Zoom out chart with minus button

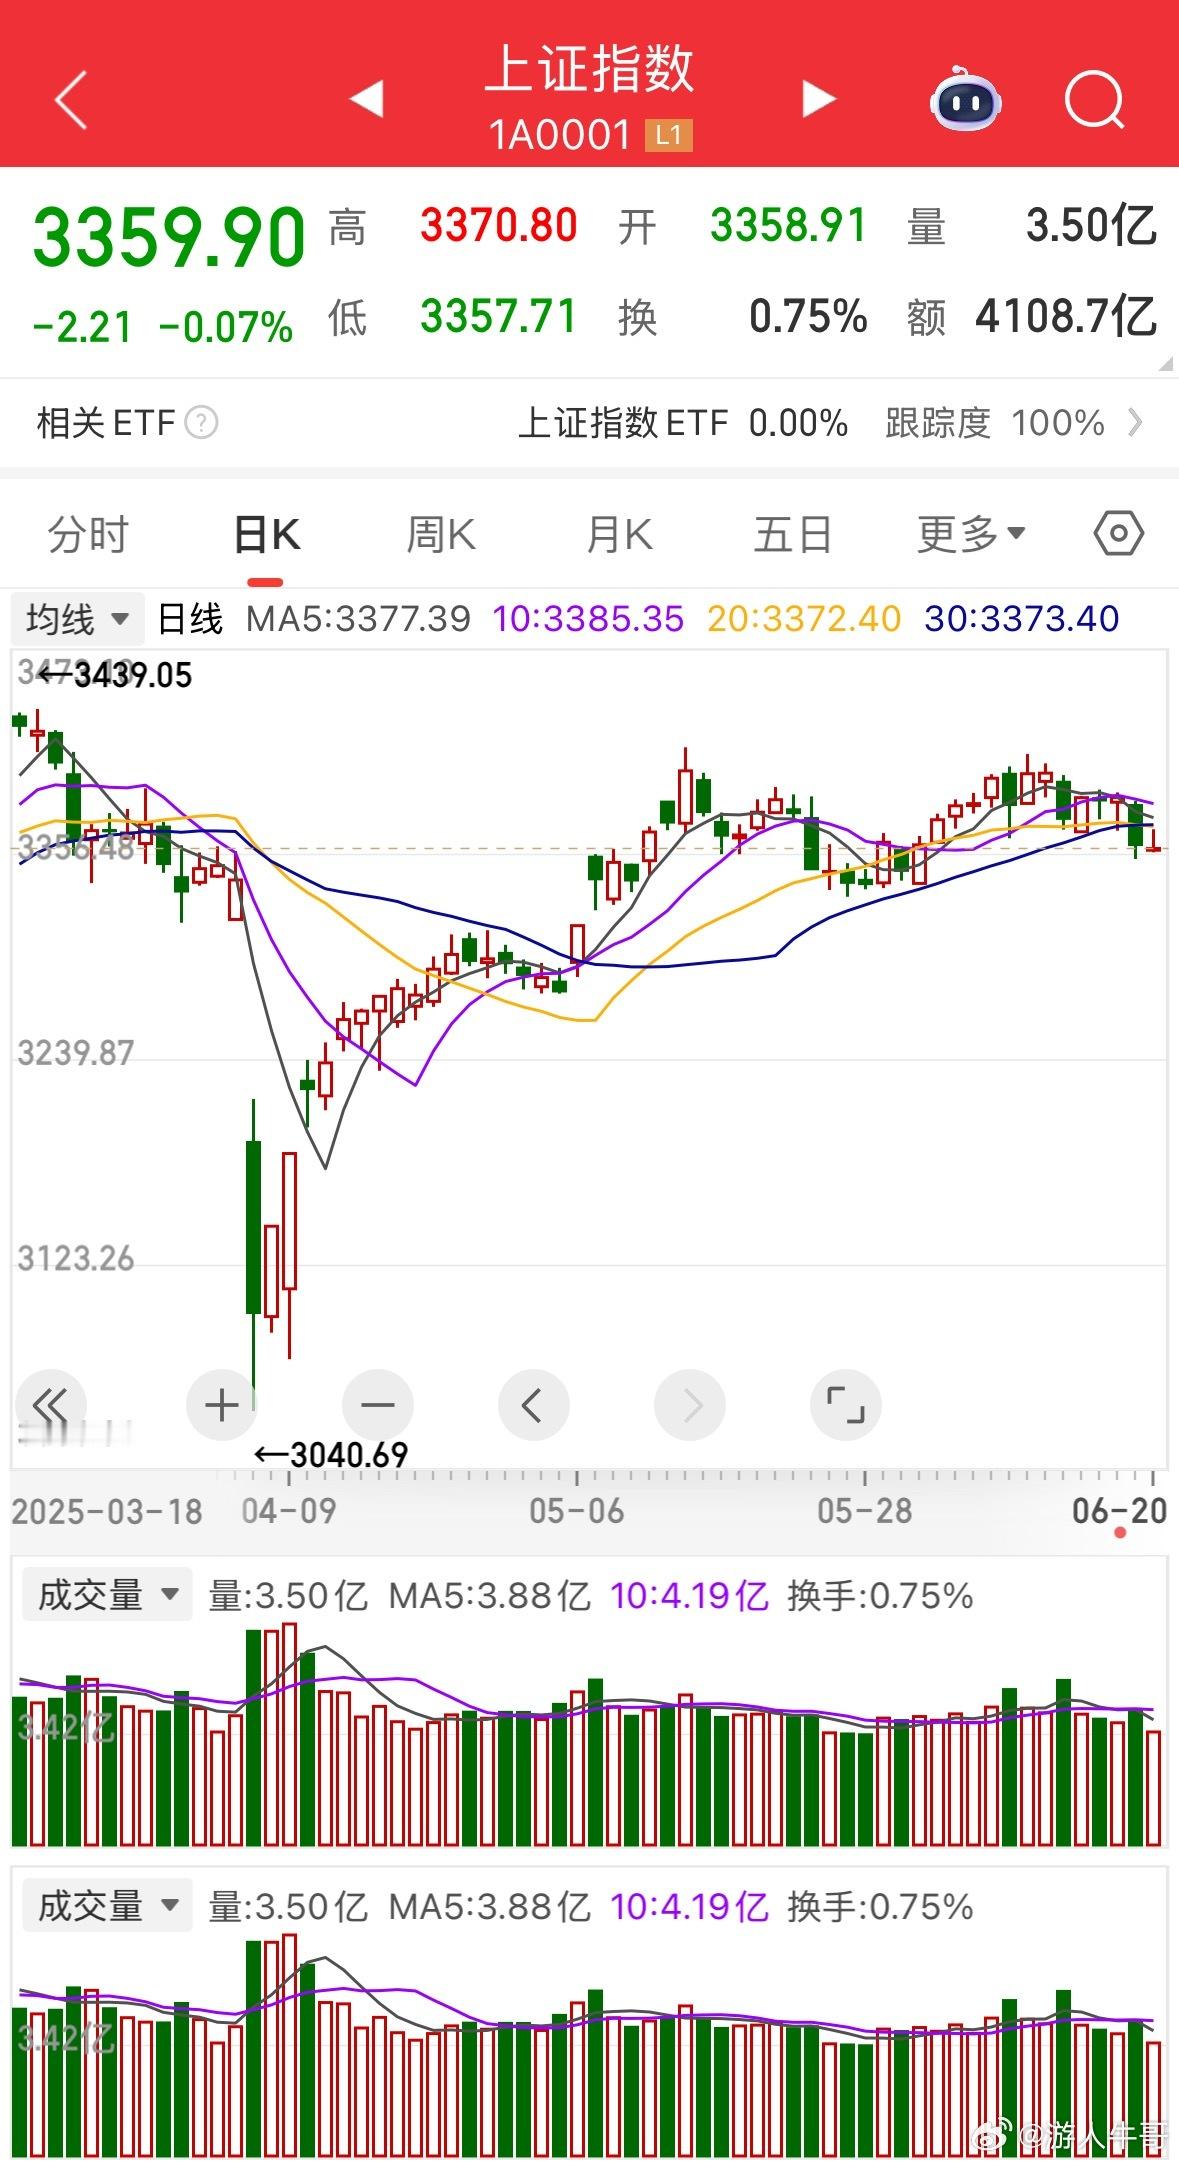pyautogui.click(x=378, y=1405)
